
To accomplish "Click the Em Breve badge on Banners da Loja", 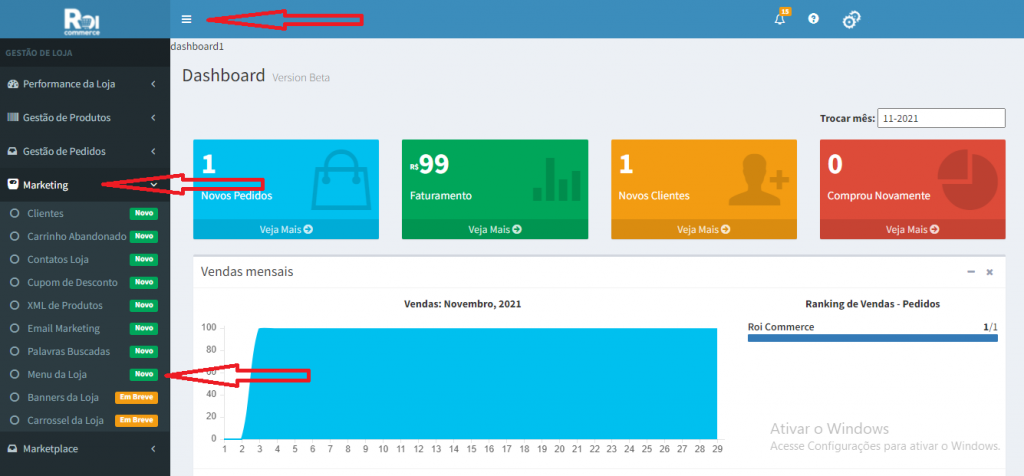I will [136, 398].
